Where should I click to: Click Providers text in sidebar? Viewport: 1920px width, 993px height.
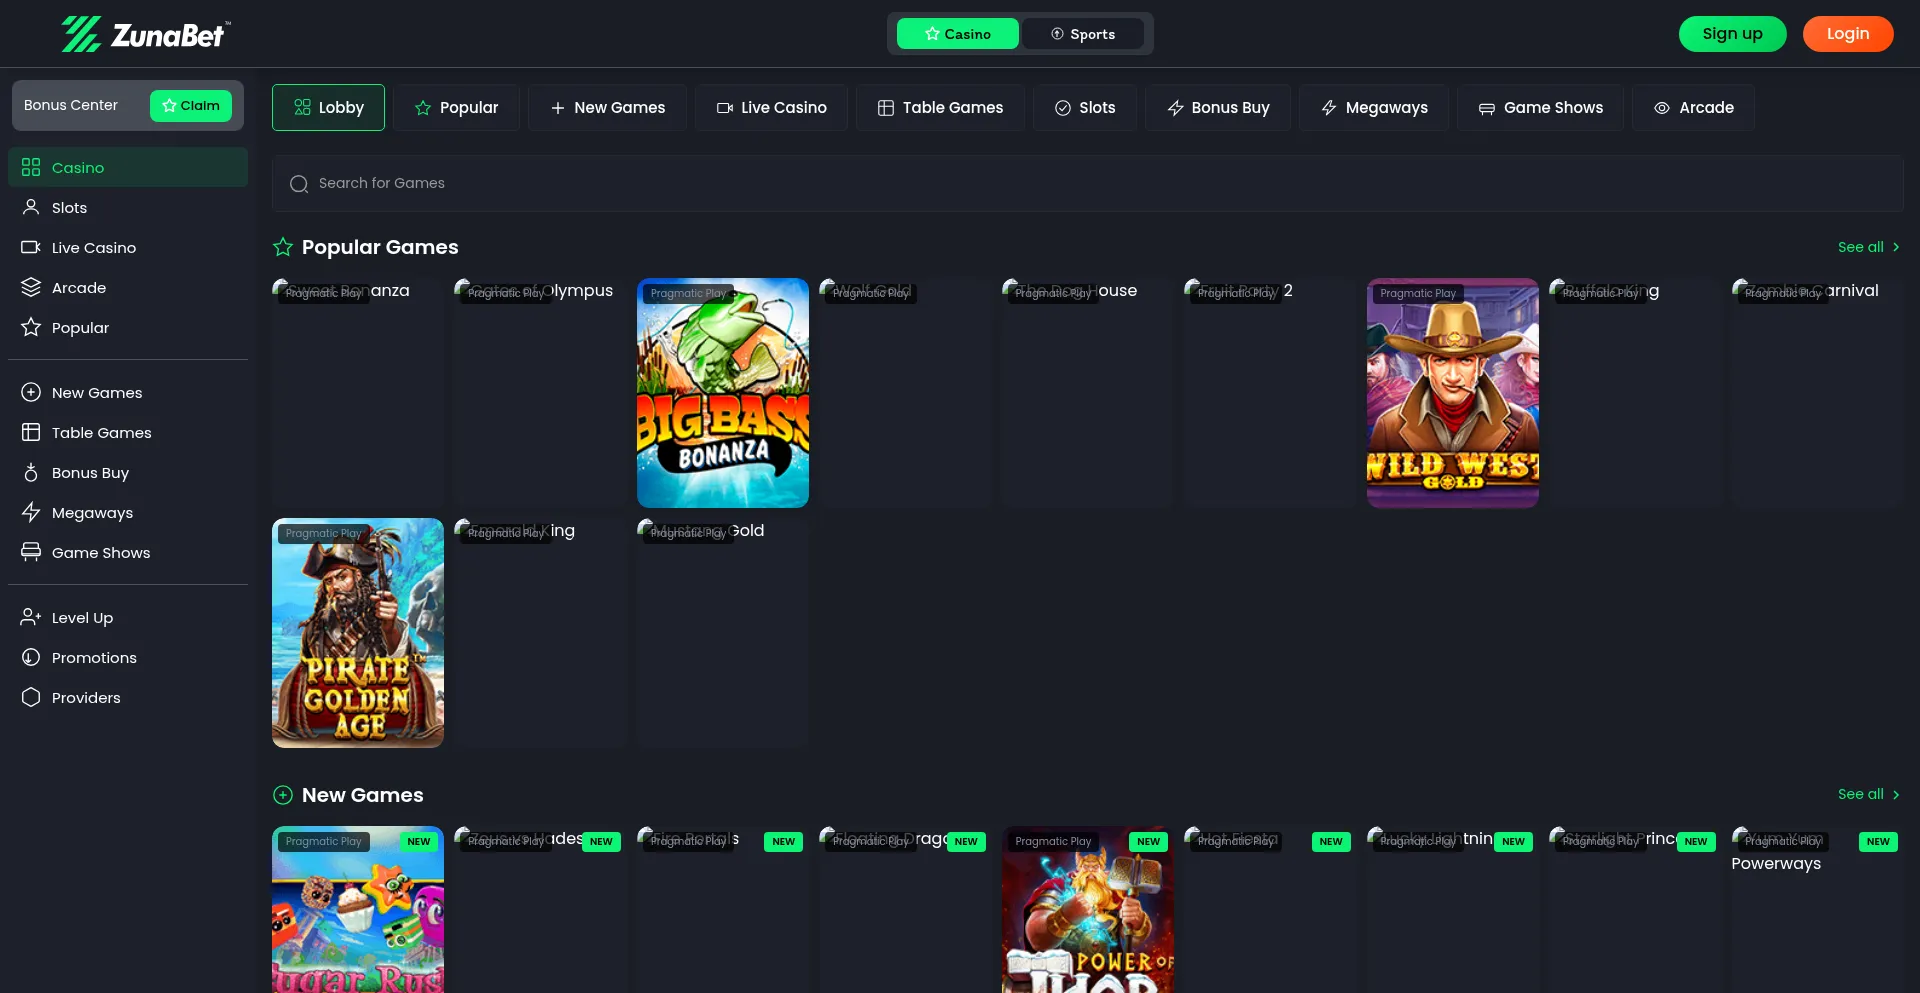tap(86, 698)
